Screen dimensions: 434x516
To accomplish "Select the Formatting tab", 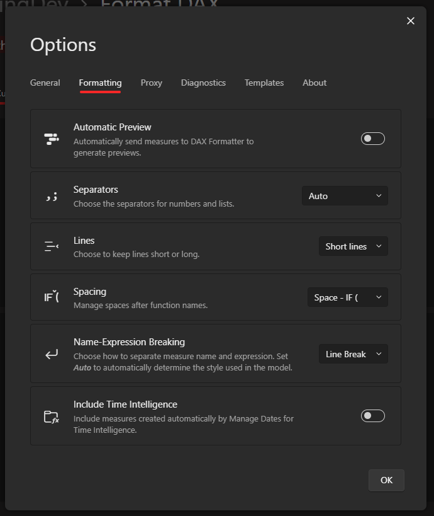I will pyautogui.click(x=100, y=83).
